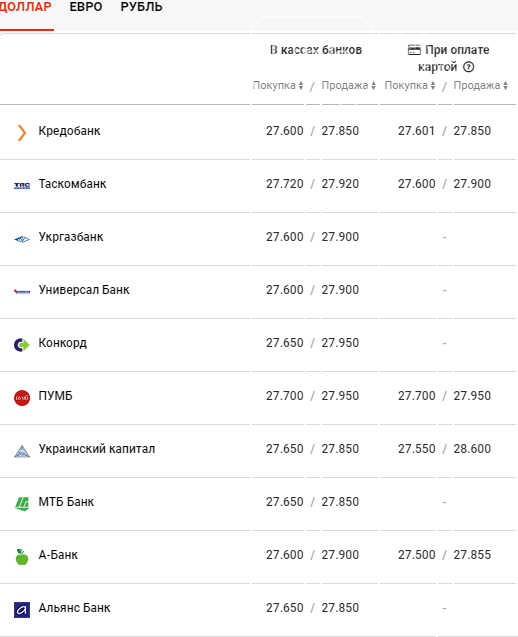Open the Универсал Банк link
This screenshot has height=637, width=518.
pos(84,290)
